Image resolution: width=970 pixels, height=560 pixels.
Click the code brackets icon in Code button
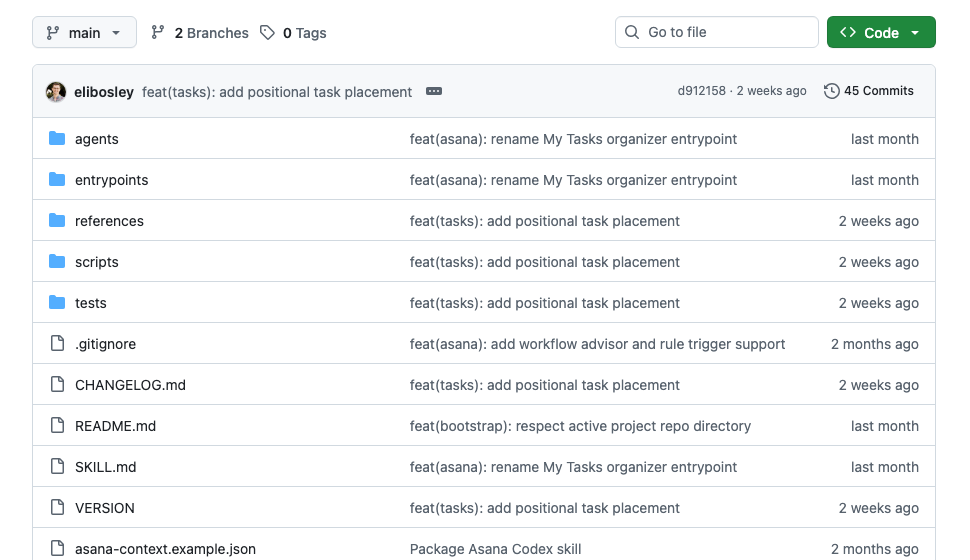click(x=848, y=32)
